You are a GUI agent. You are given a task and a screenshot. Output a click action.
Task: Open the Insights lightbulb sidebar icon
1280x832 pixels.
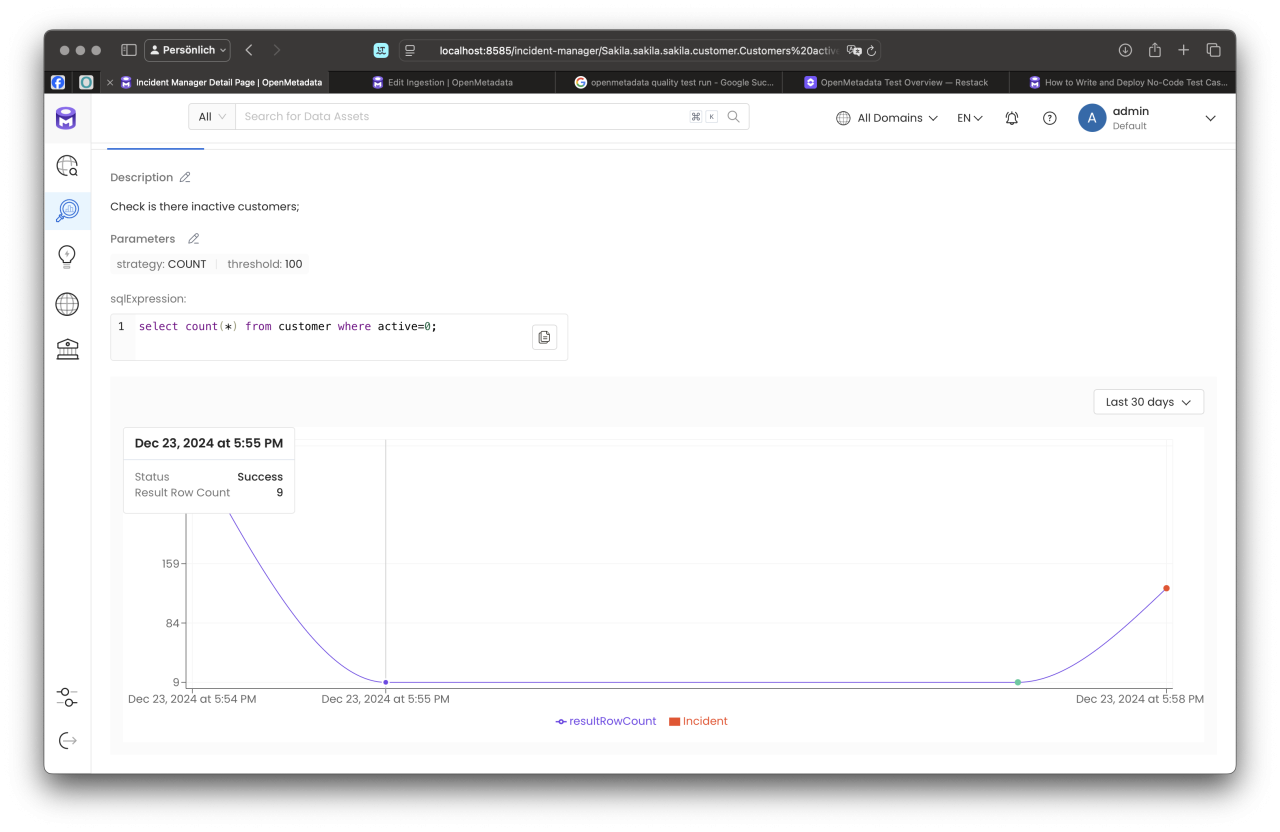(x=67, y=257)
